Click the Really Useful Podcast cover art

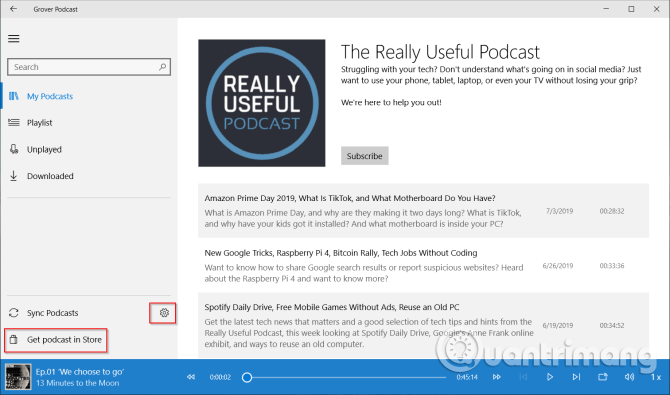point(262,103)
